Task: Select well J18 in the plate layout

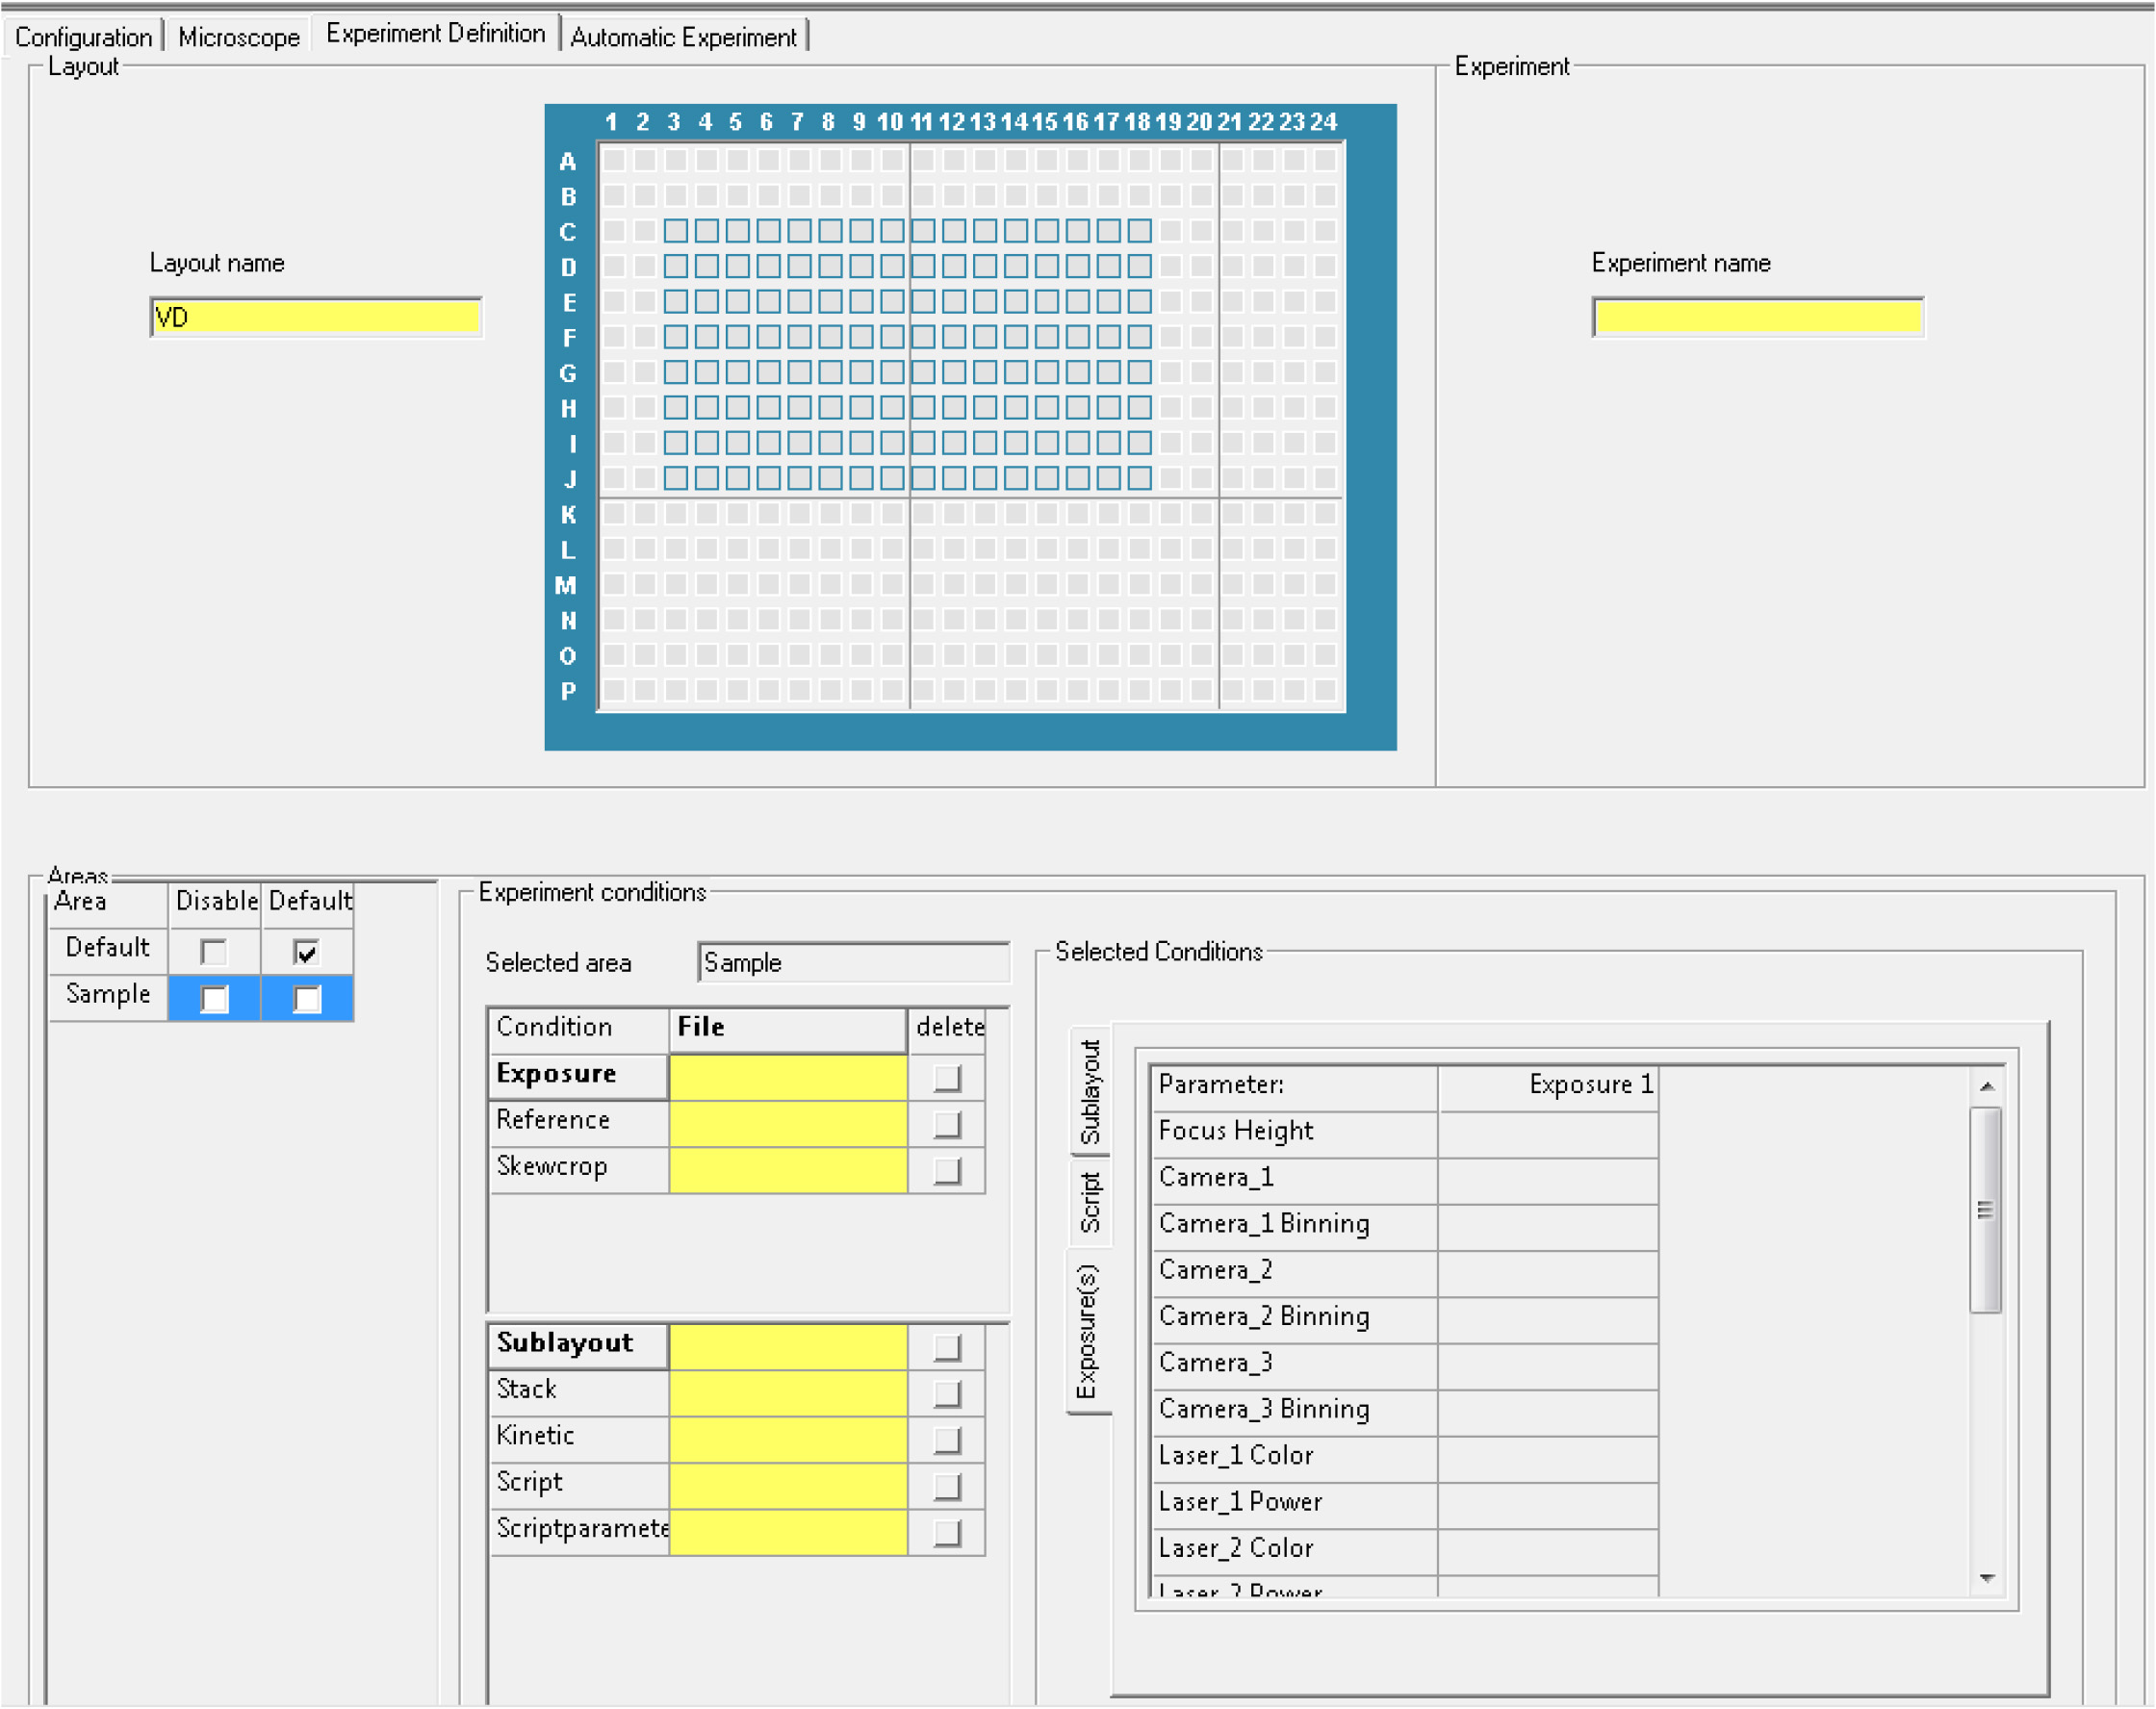Action: coord(1139,478)
